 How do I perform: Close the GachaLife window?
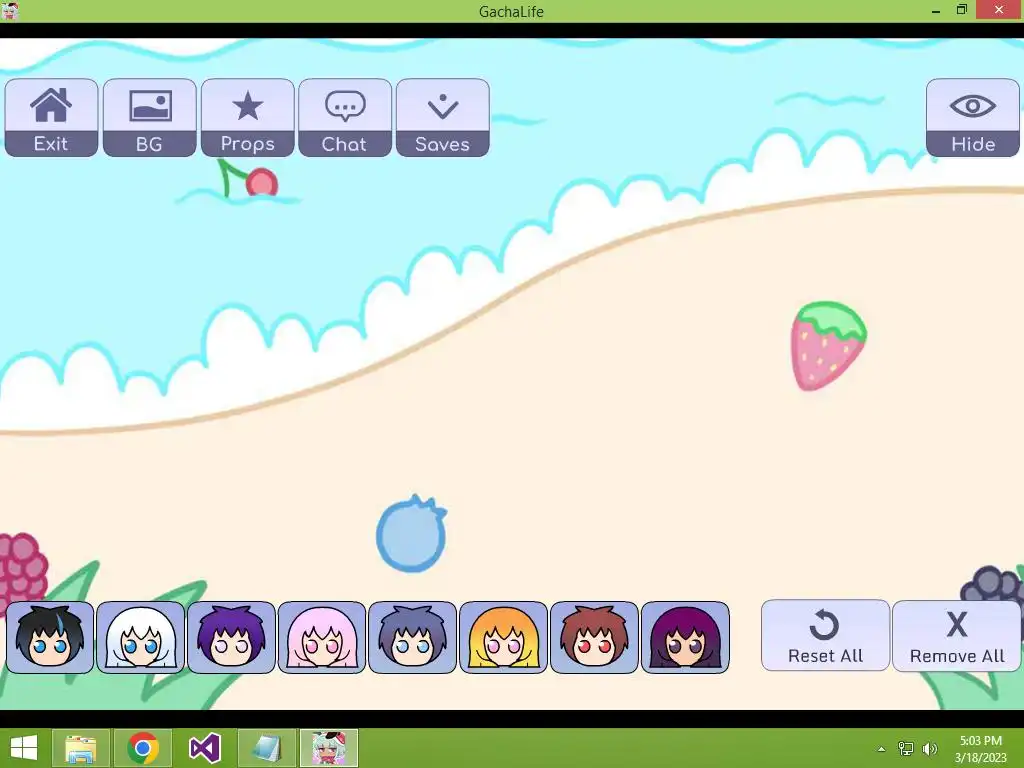(999, 10)
